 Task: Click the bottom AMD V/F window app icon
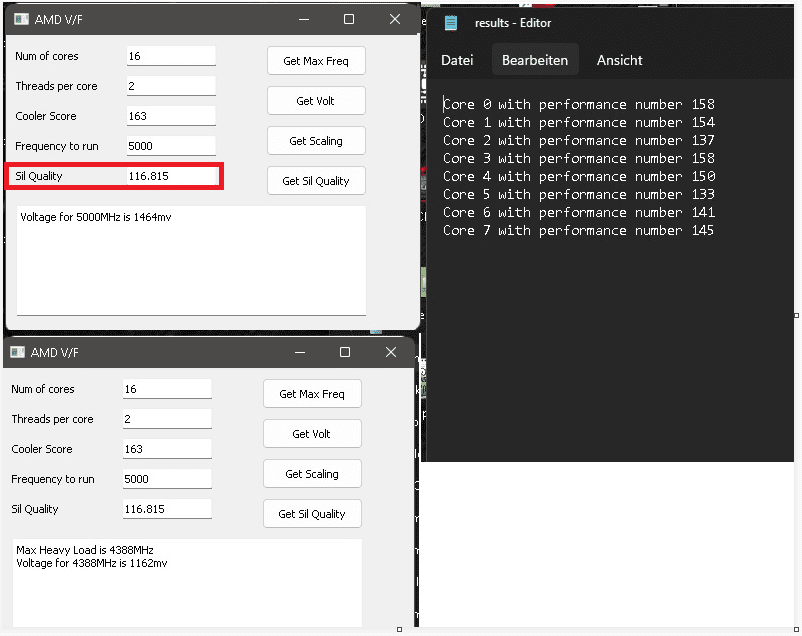(17, 352)
